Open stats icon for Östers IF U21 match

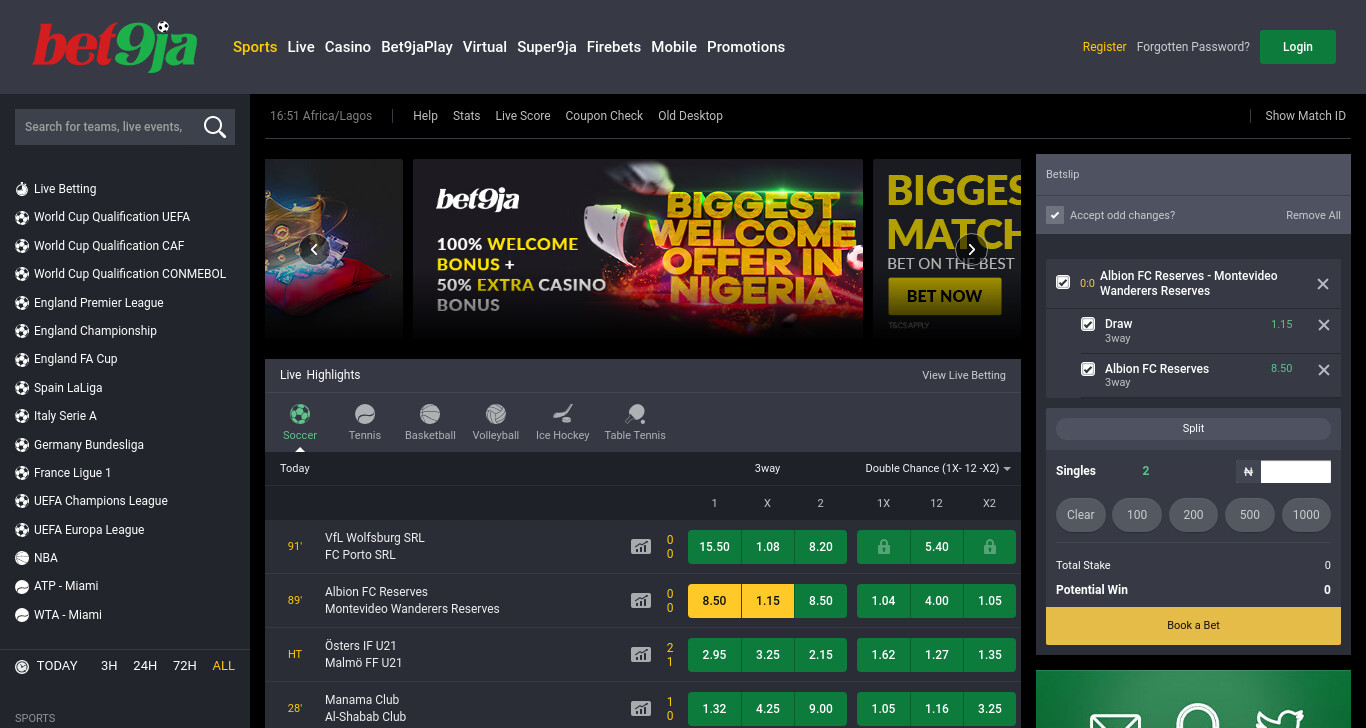click(641, 655)
